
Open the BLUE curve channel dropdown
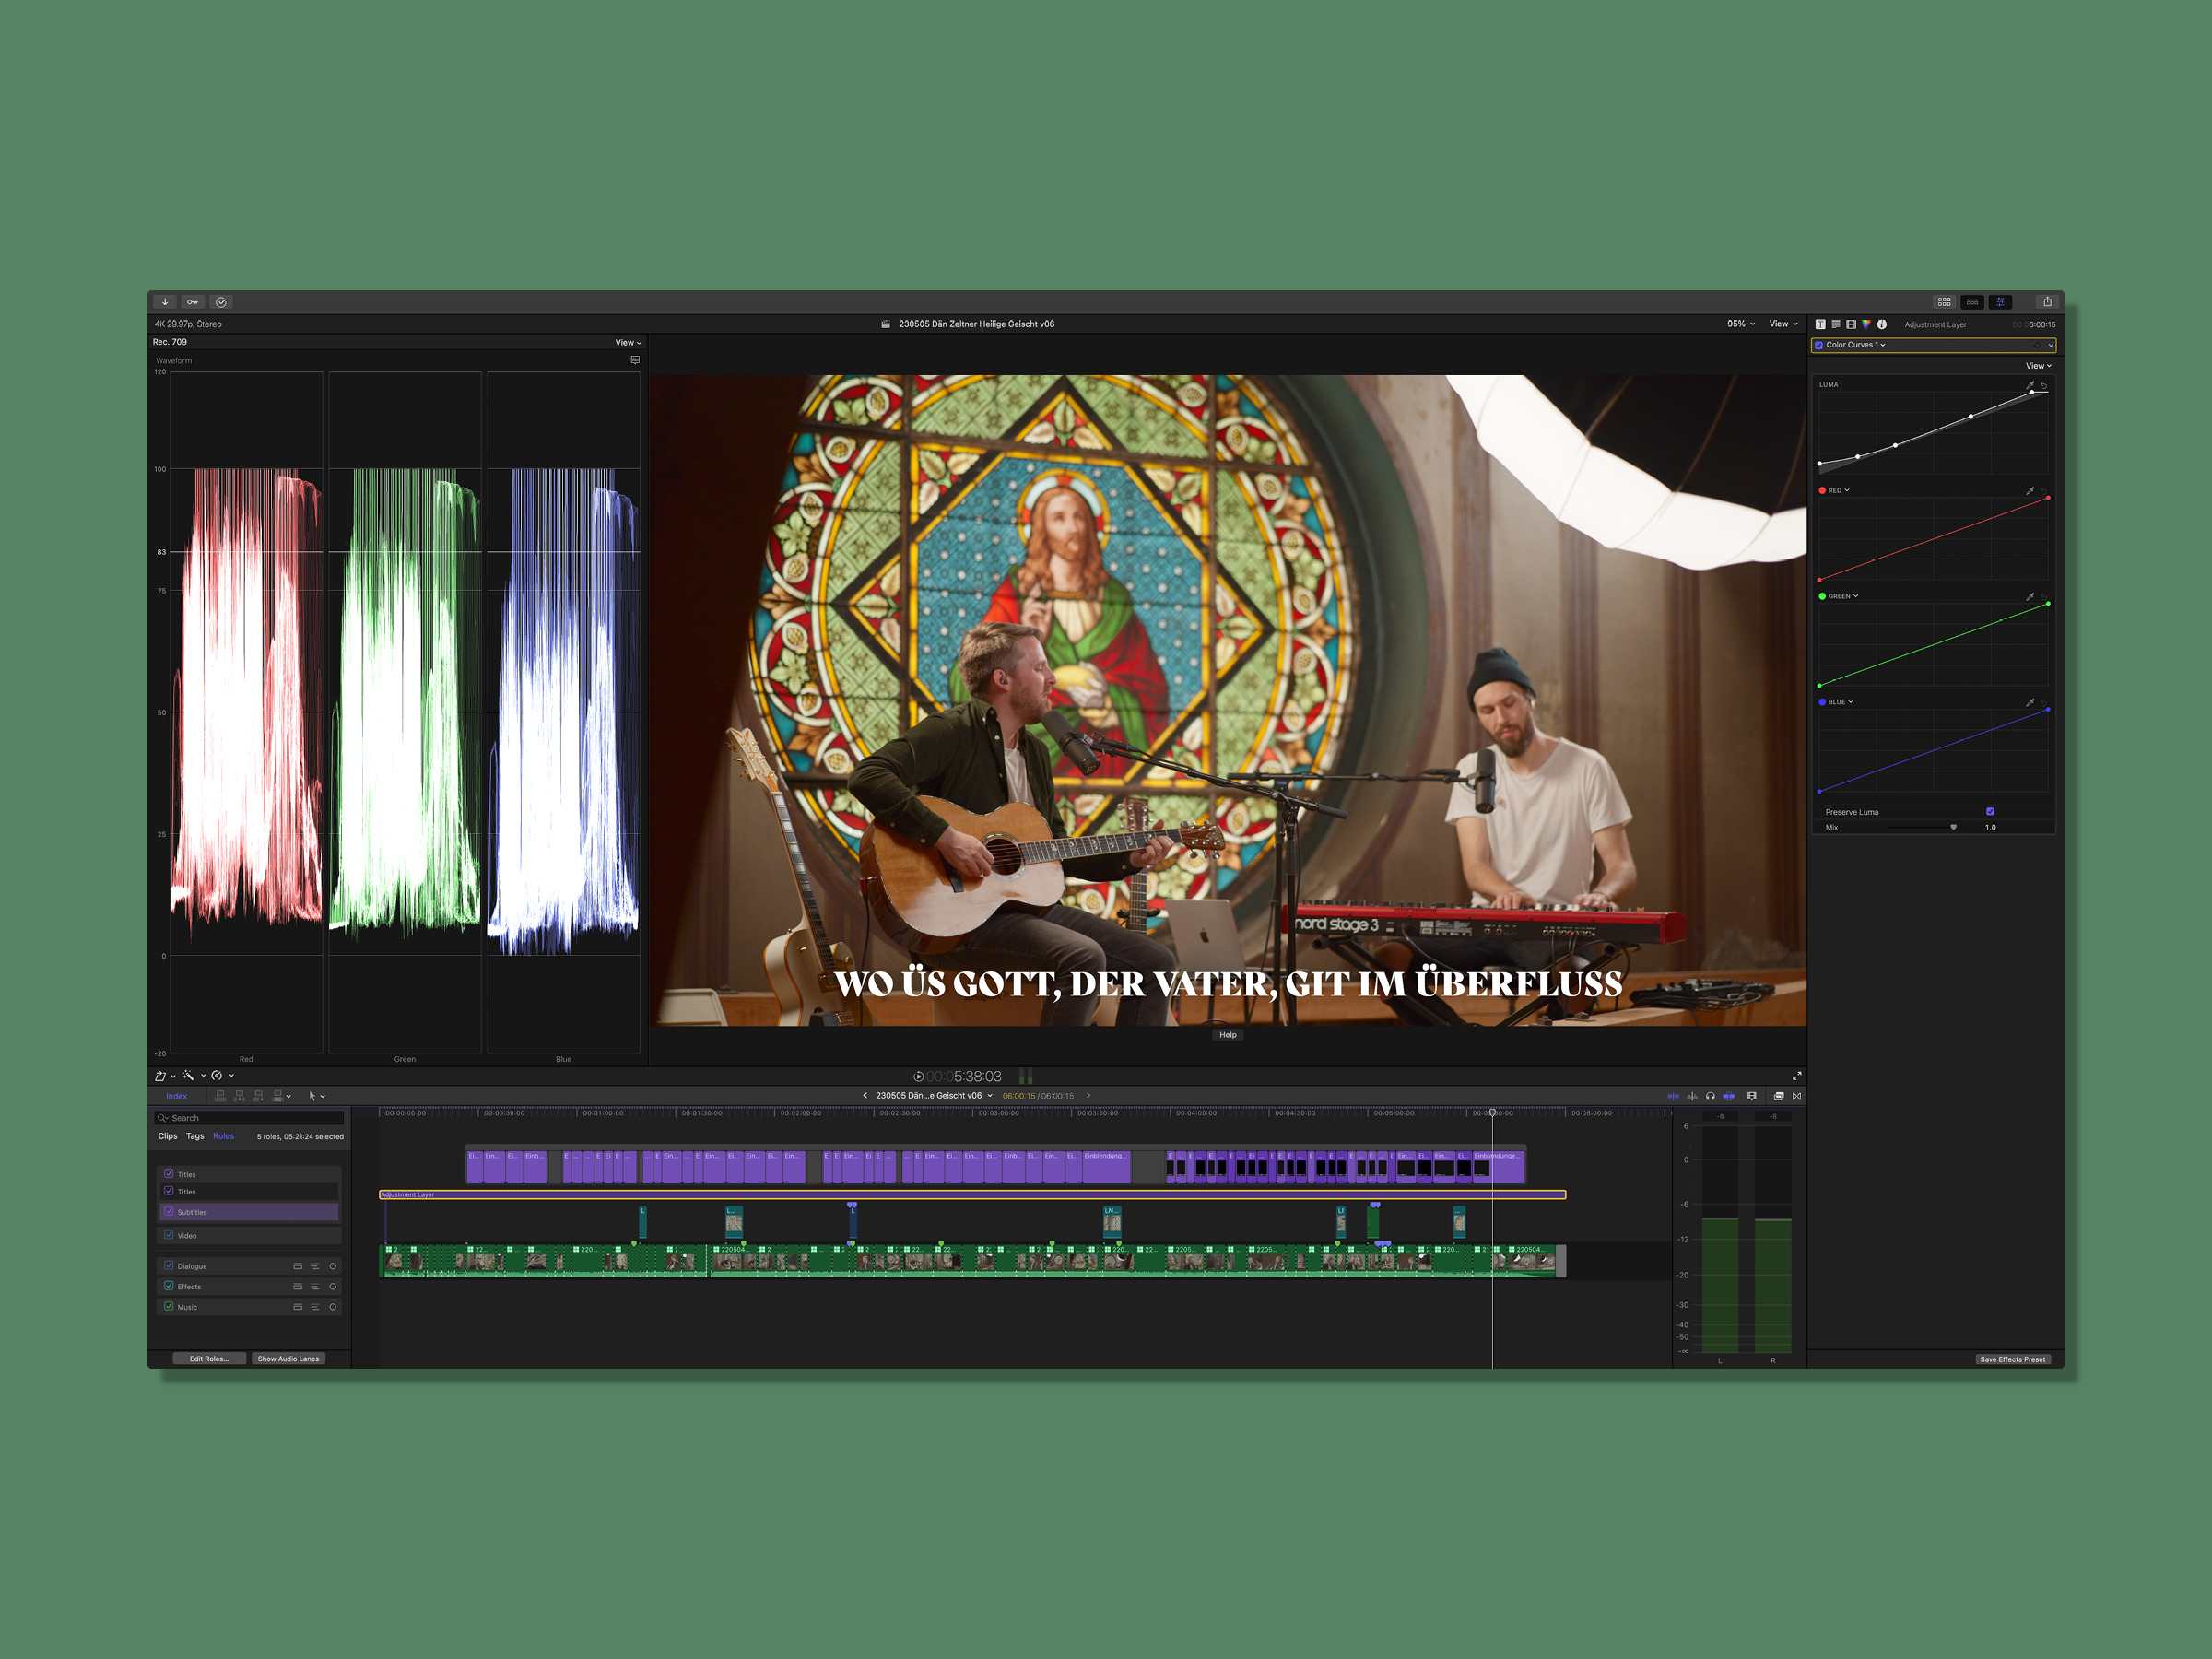point(1836,703)
